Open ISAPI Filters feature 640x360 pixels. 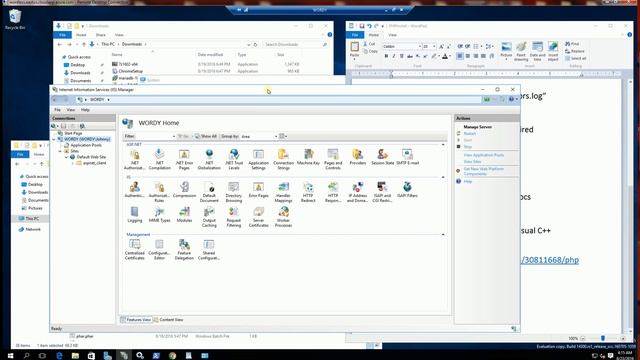[407, 189]
